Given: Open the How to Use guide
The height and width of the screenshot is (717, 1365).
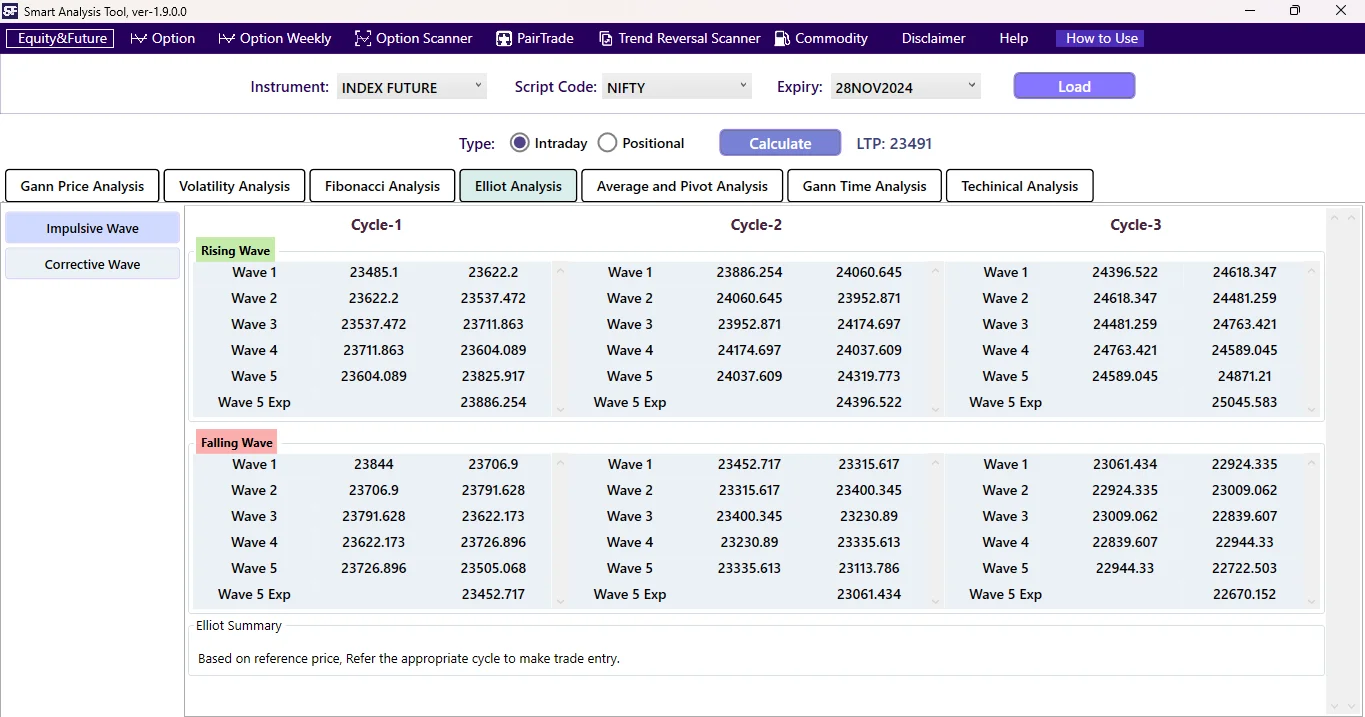Looking at the screenshot, I should pos(1099,38).
